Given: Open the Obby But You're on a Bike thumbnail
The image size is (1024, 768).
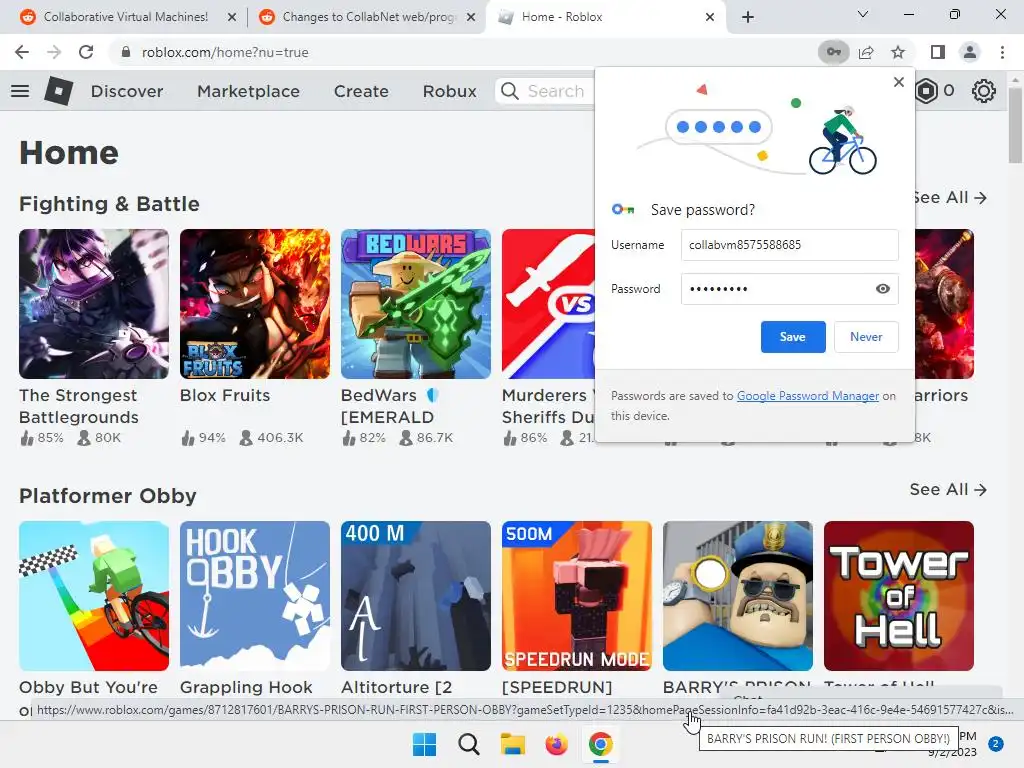Looking at the screenshot, I should (x=94, y=596).
